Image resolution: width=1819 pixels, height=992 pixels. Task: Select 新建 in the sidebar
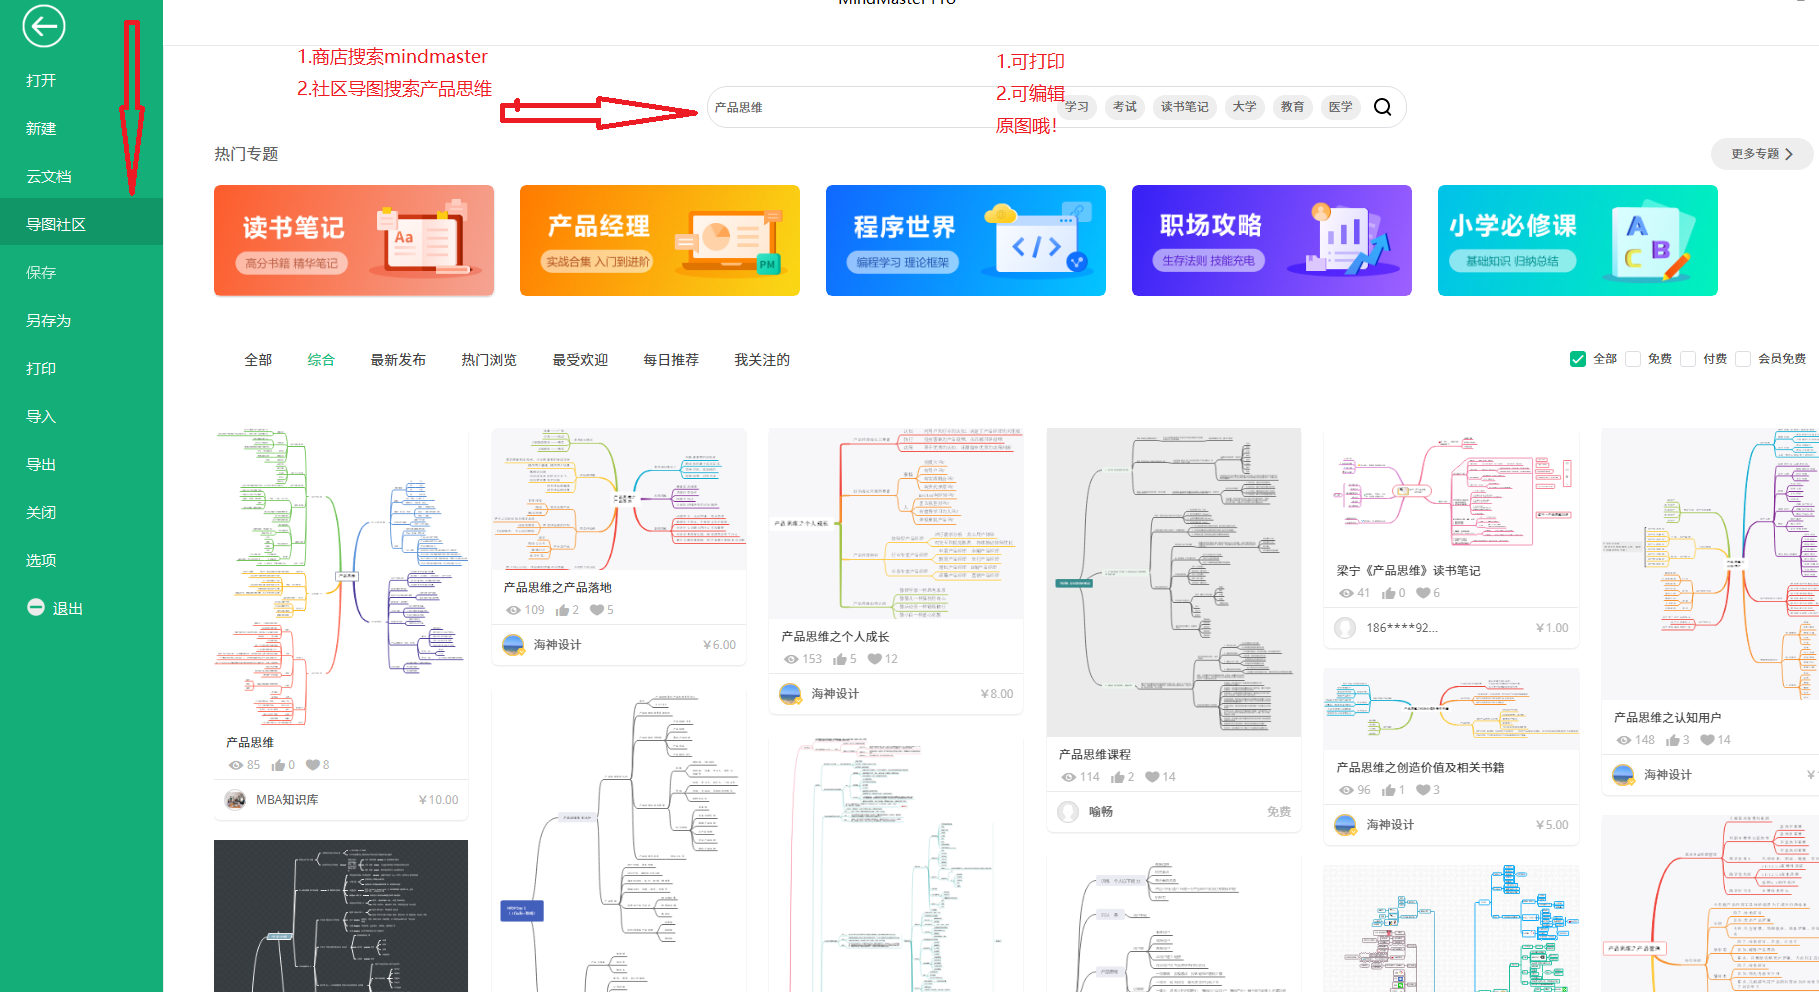[x=81, y=128]
